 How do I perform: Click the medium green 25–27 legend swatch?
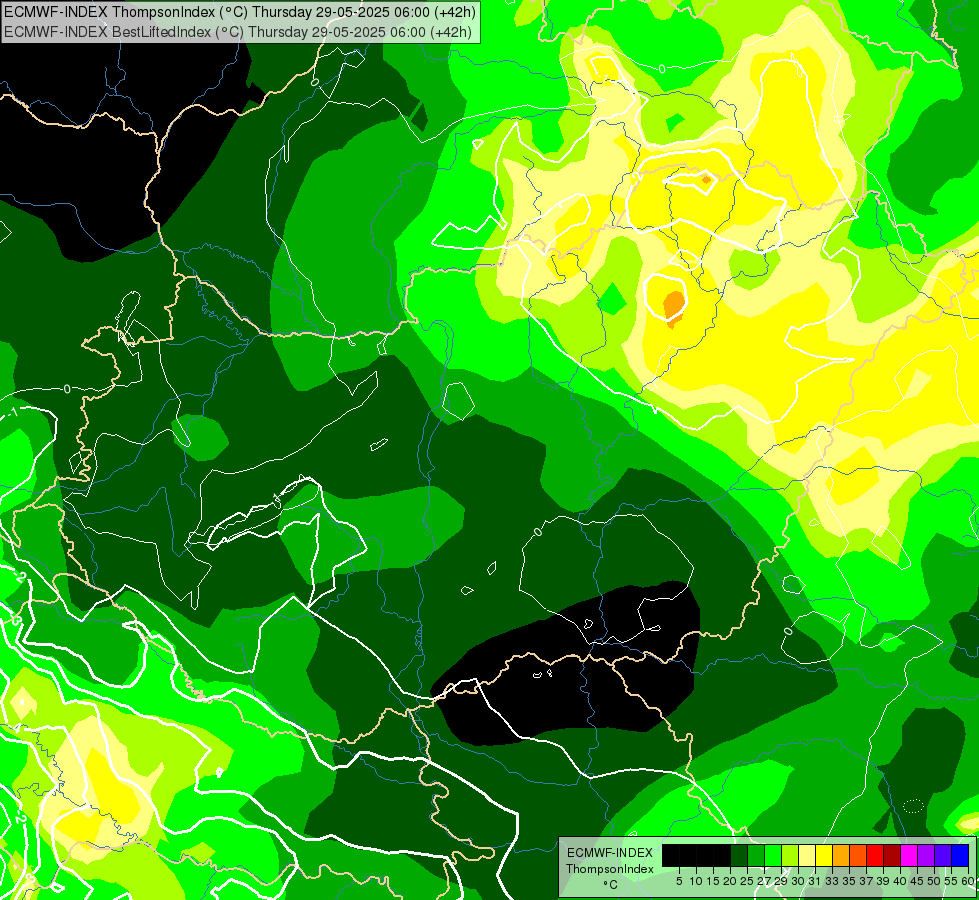pyautogui.click(x=756, y=855)
